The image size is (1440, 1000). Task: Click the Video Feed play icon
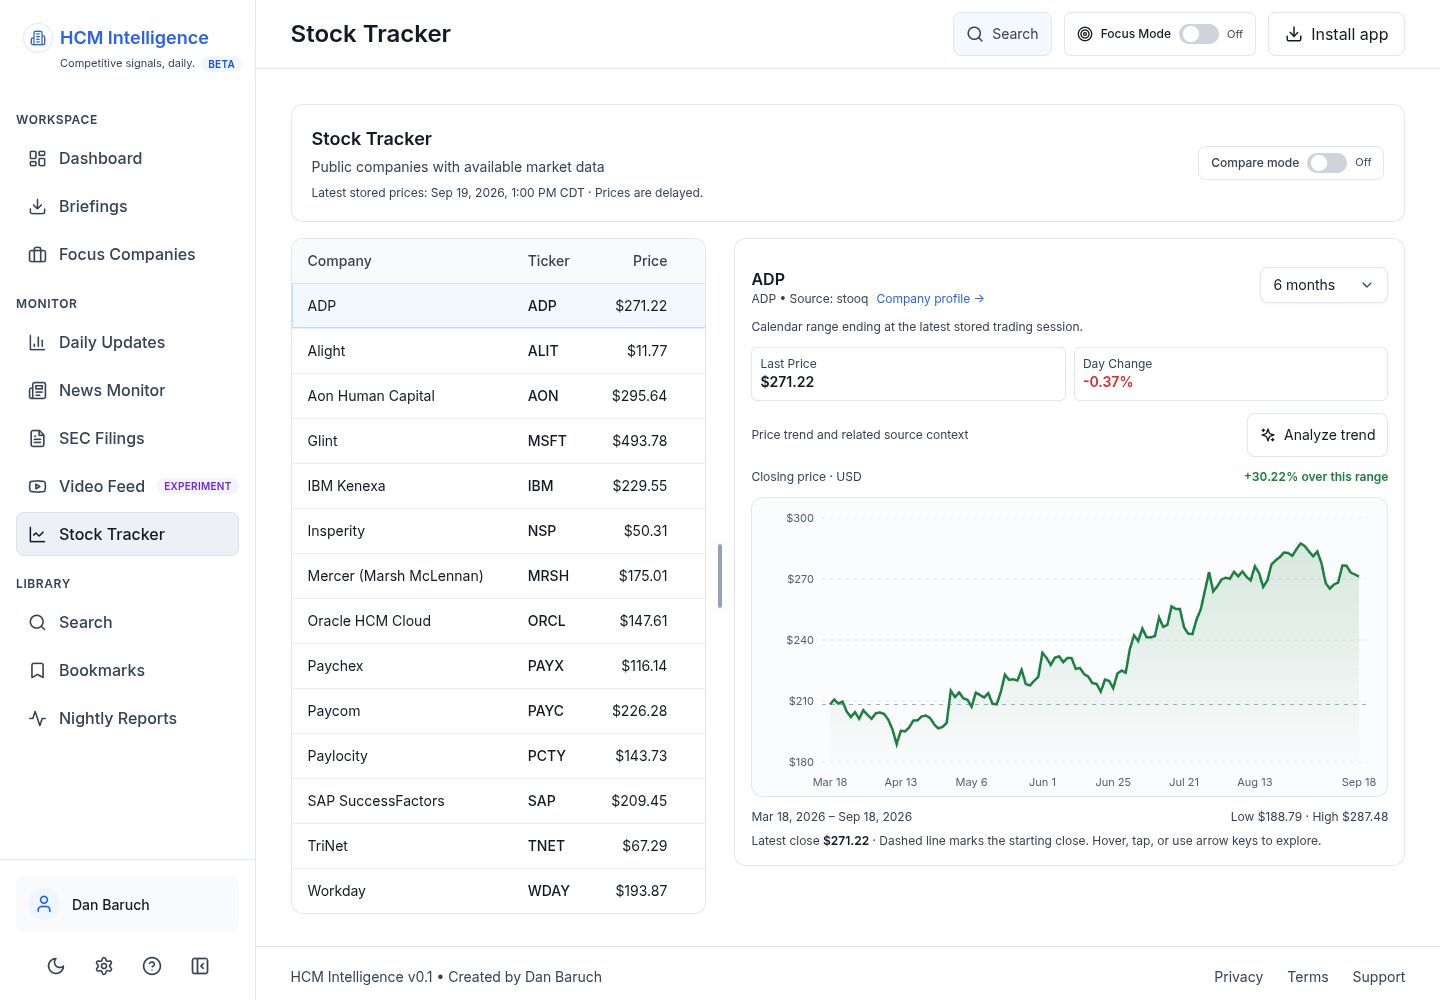point(38,486)
